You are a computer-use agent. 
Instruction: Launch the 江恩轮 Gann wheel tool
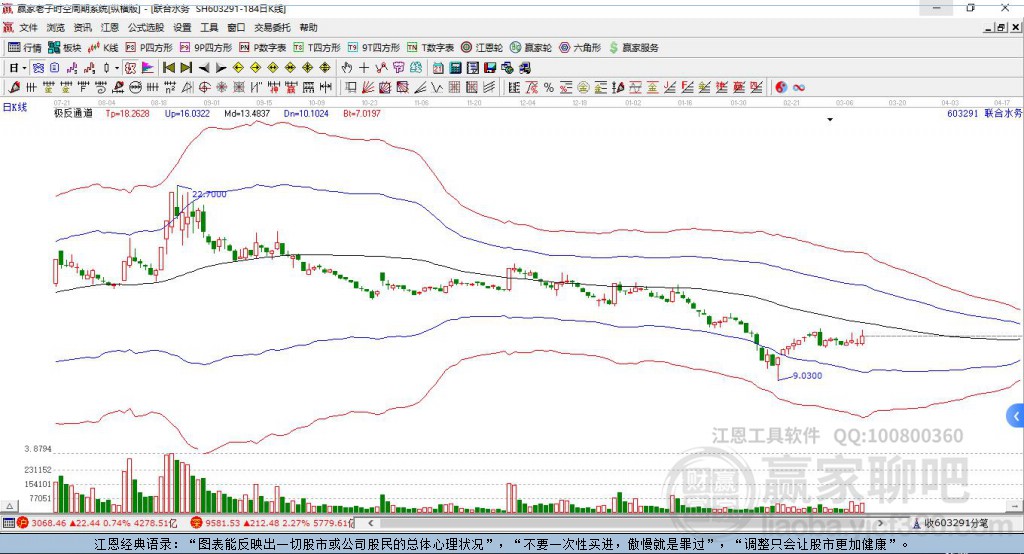[482, 48]
